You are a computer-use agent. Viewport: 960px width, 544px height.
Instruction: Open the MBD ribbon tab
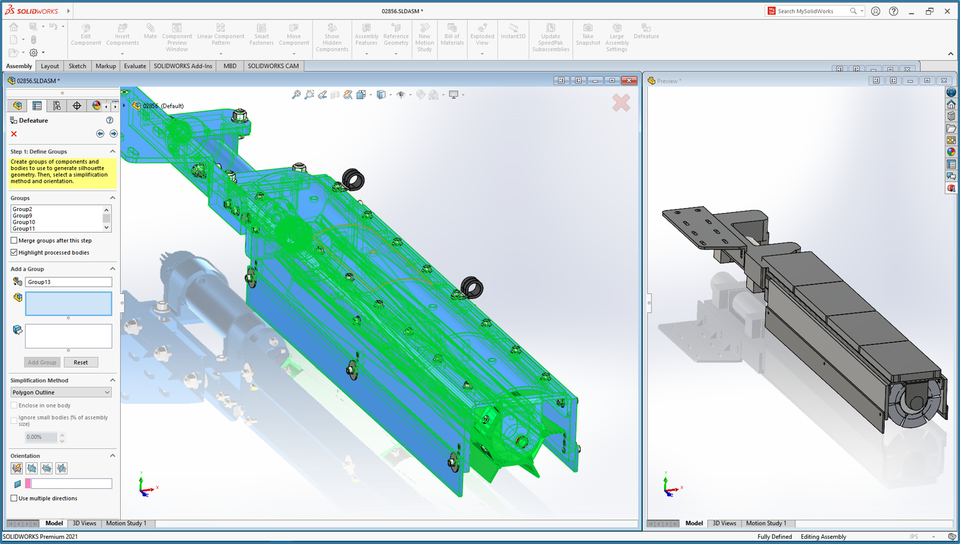point(230,66)
